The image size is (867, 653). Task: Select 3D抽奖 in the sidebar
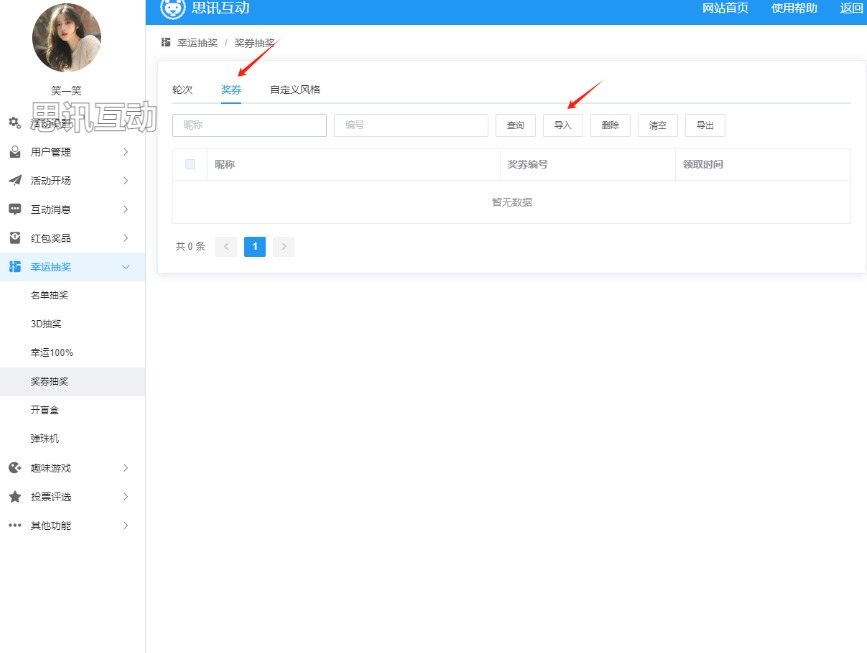point(46,324)
